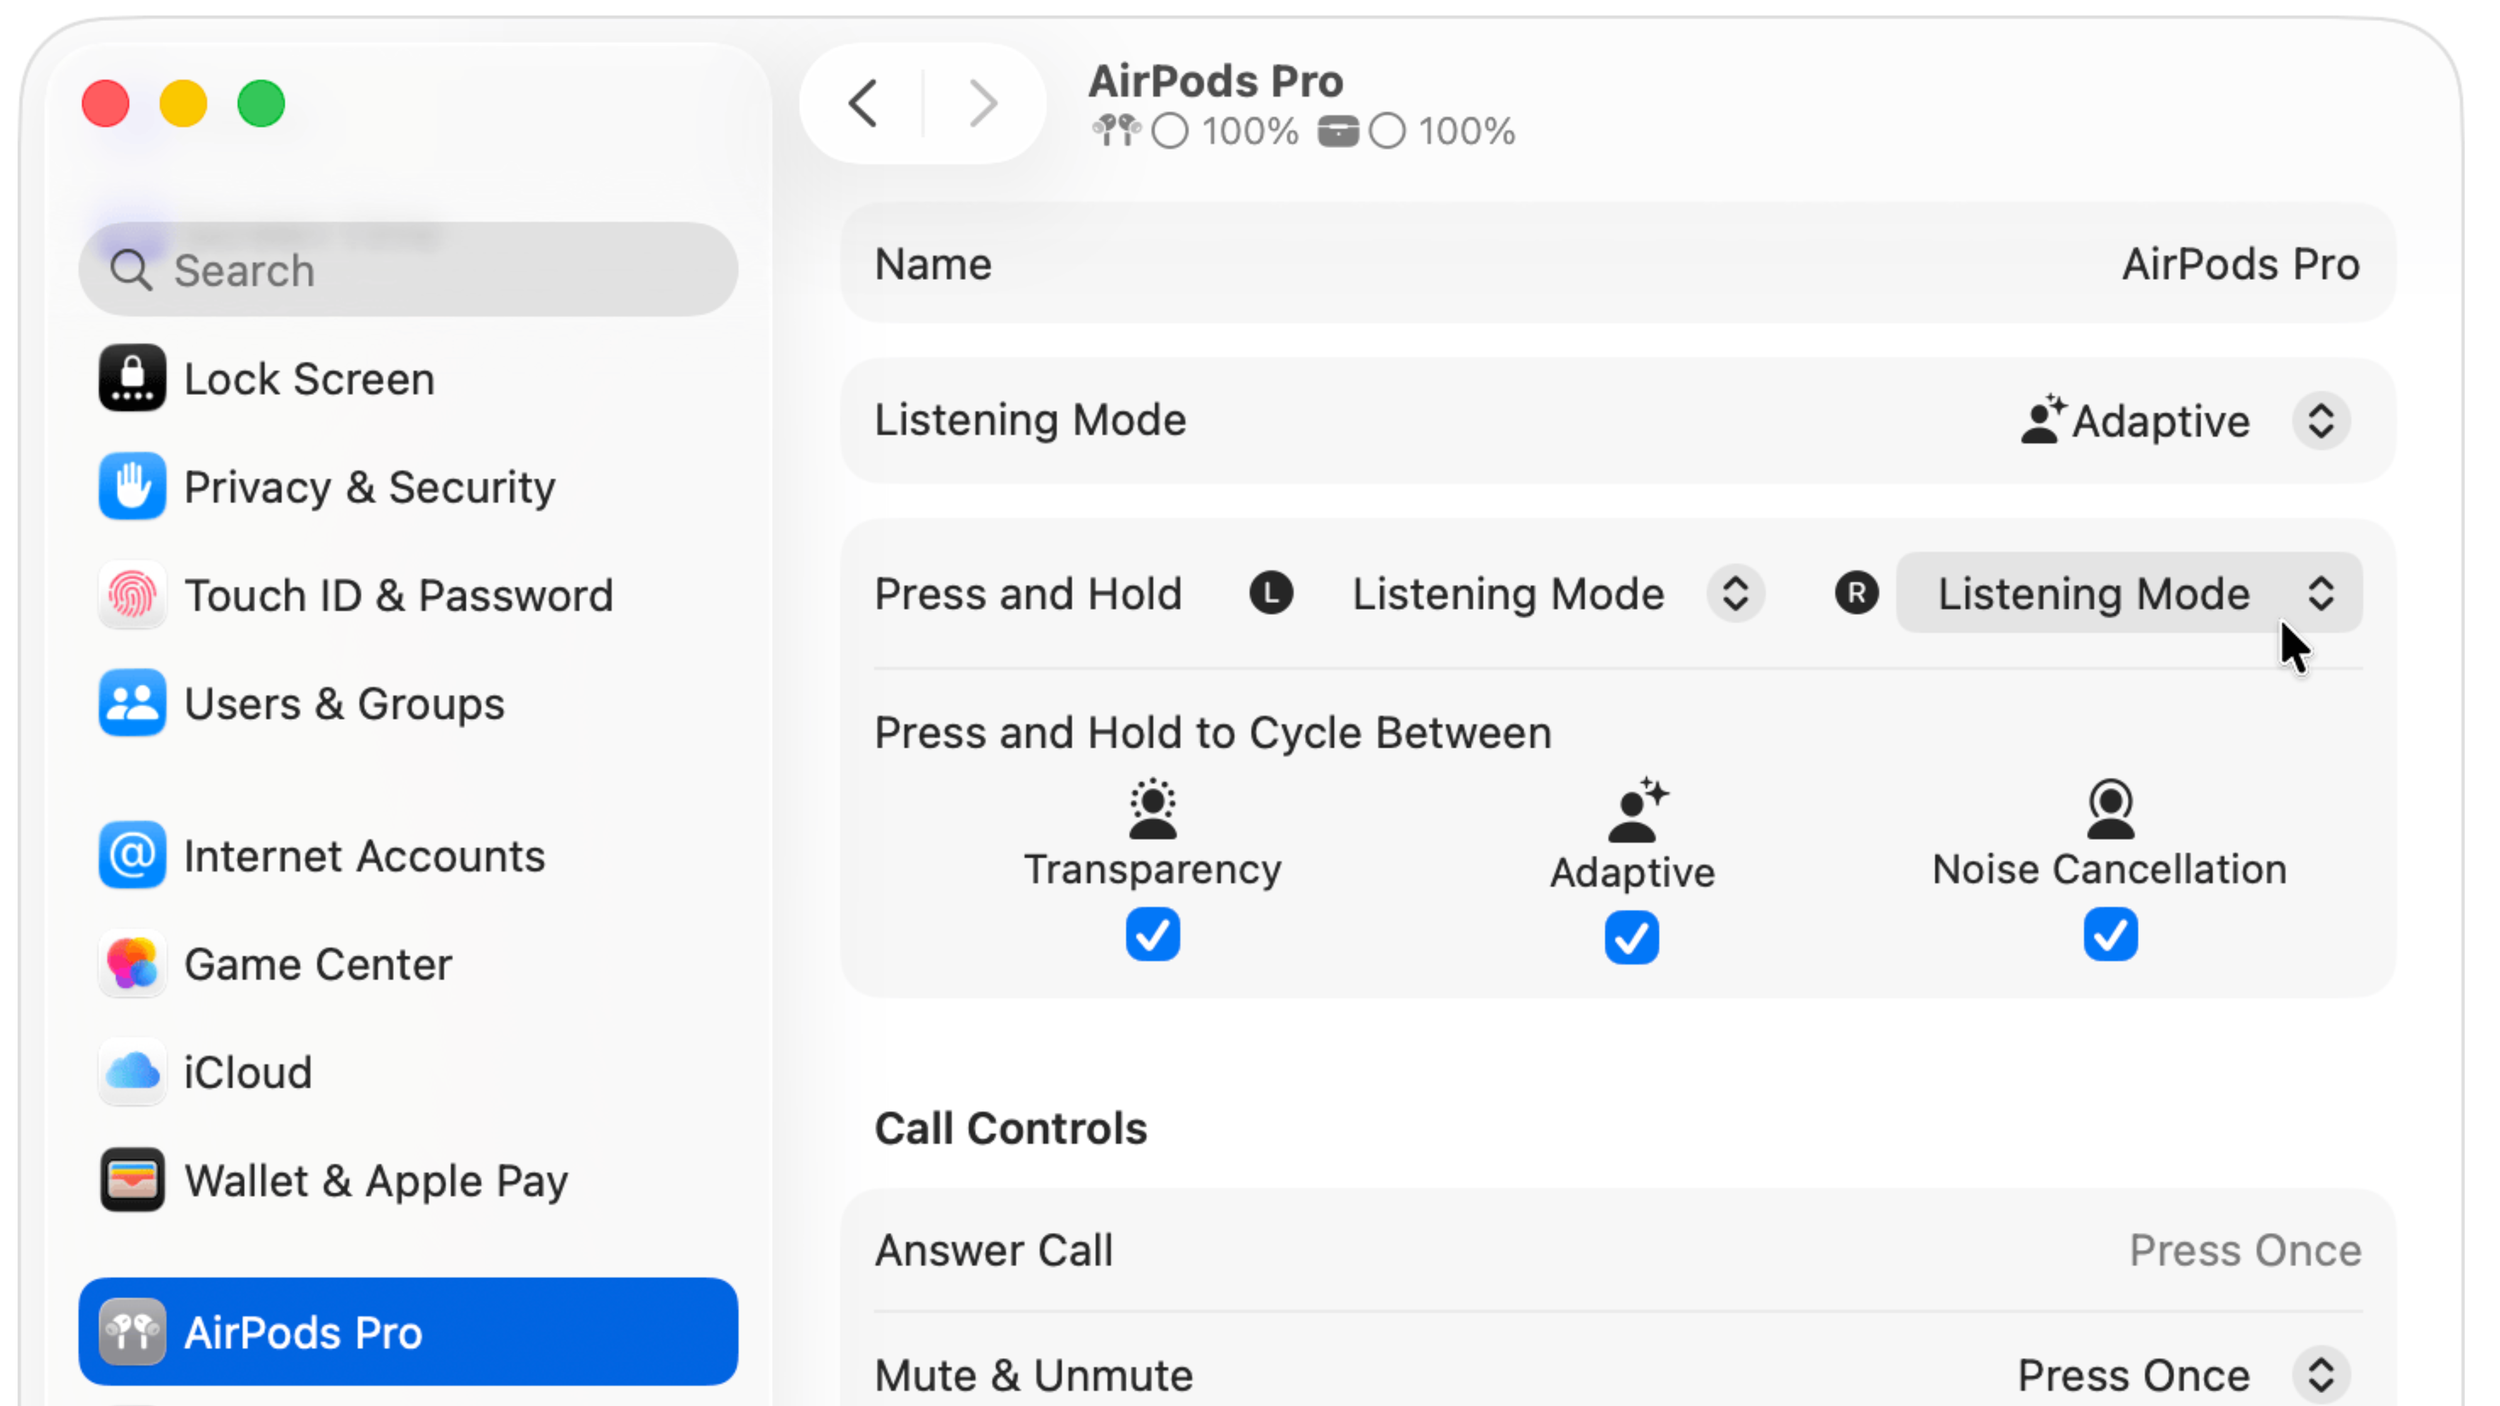
Task: Open the Listening Mode Adaptive dropdown
Action: (2185, 421)
